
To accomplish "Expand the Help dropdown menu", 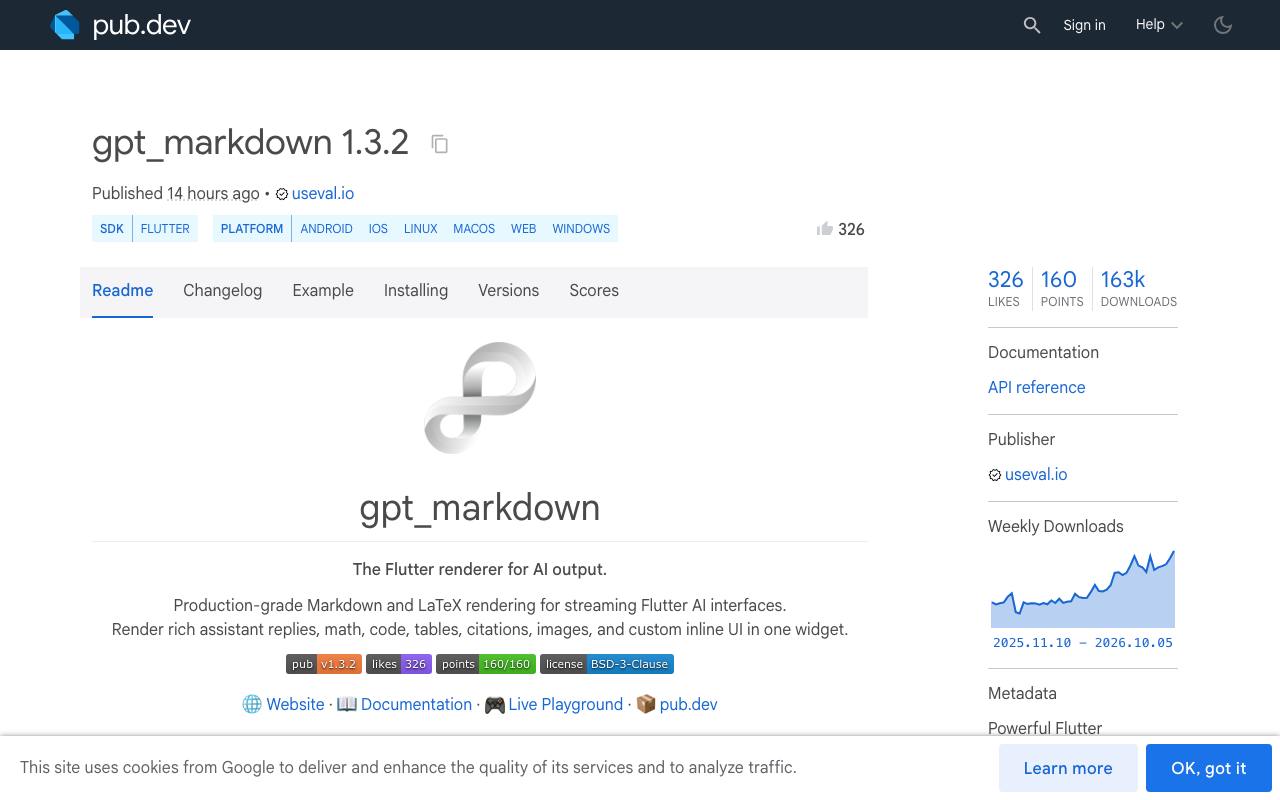I will [x=1159, y=25].
